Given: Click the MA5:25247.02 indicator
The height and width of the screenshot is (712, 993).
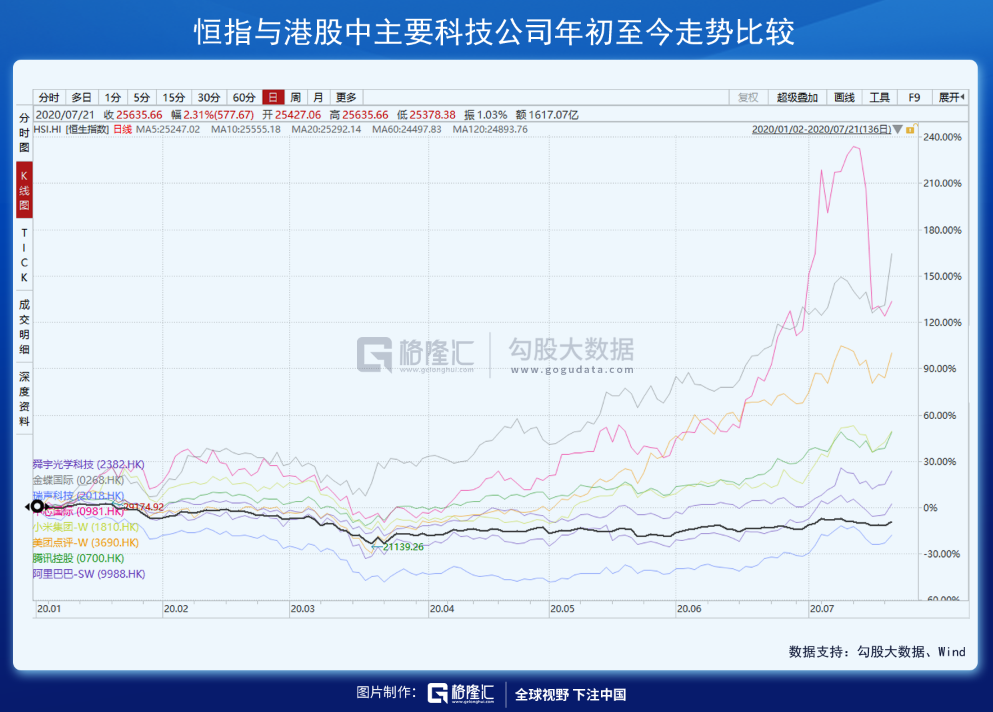Looking at the screenshot, I should tap(168, 129).
